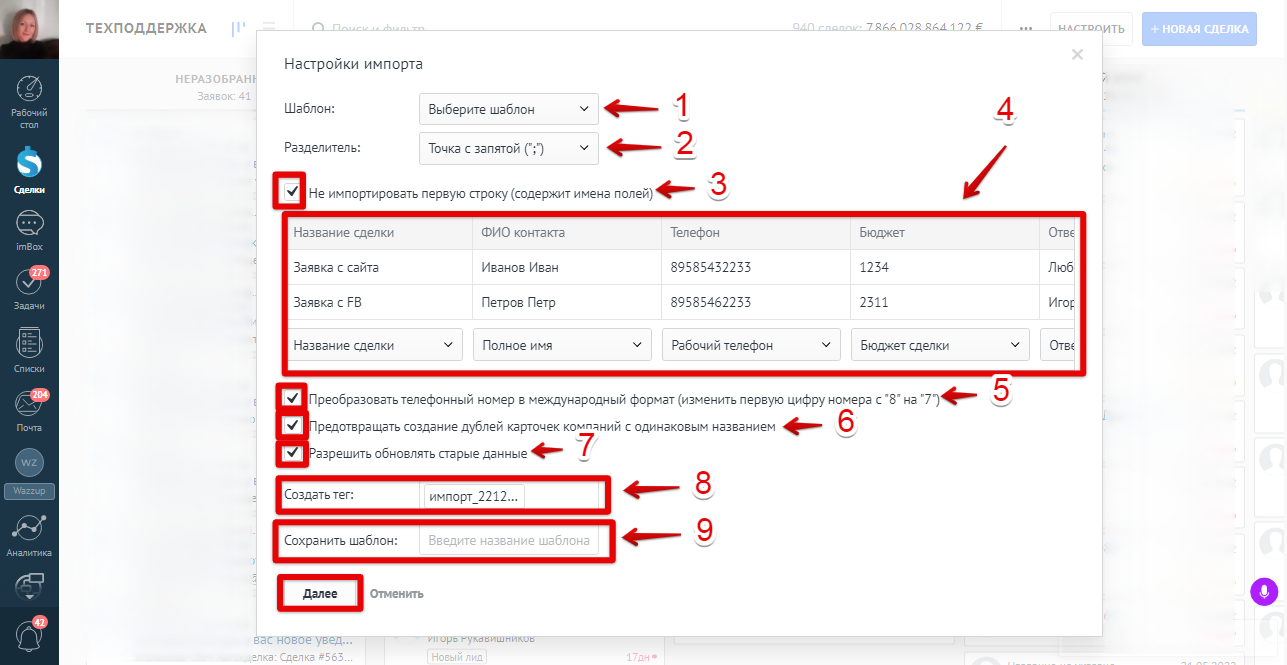The width and height of the screenshot is (1287, 665).
Task: Toggle 'Не импортировать первую строку' checkbox
Action: point(291,191)
